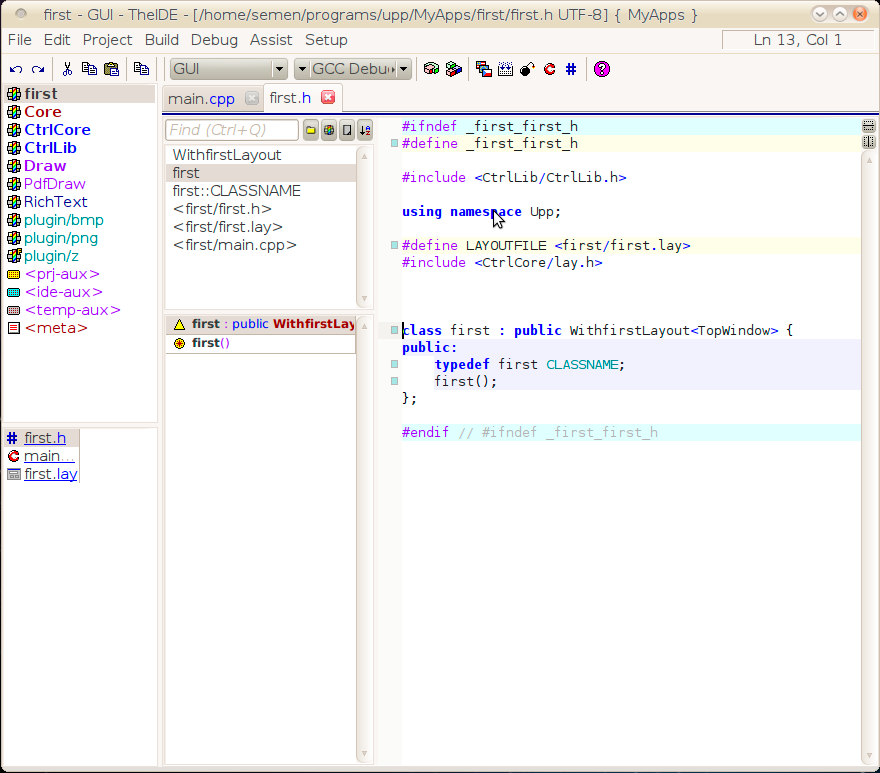Click the clipboard Paste icon

click(111, 69)
